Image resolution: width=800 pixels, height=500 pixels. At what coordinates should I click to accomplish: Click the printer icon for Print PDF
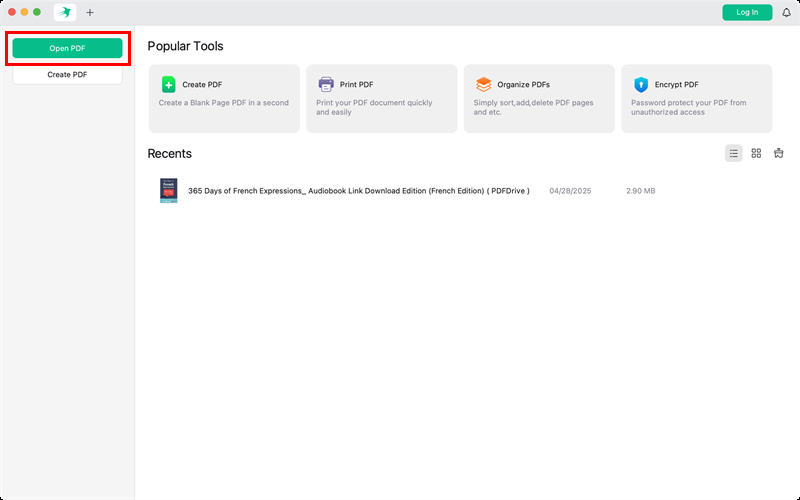[x=326, y=85]
